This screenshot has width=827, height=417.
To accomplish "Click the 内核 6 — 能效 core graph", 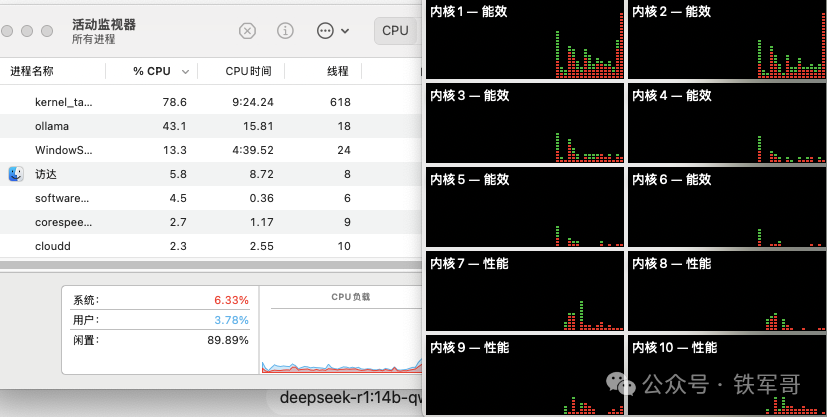I will [727, 207].
